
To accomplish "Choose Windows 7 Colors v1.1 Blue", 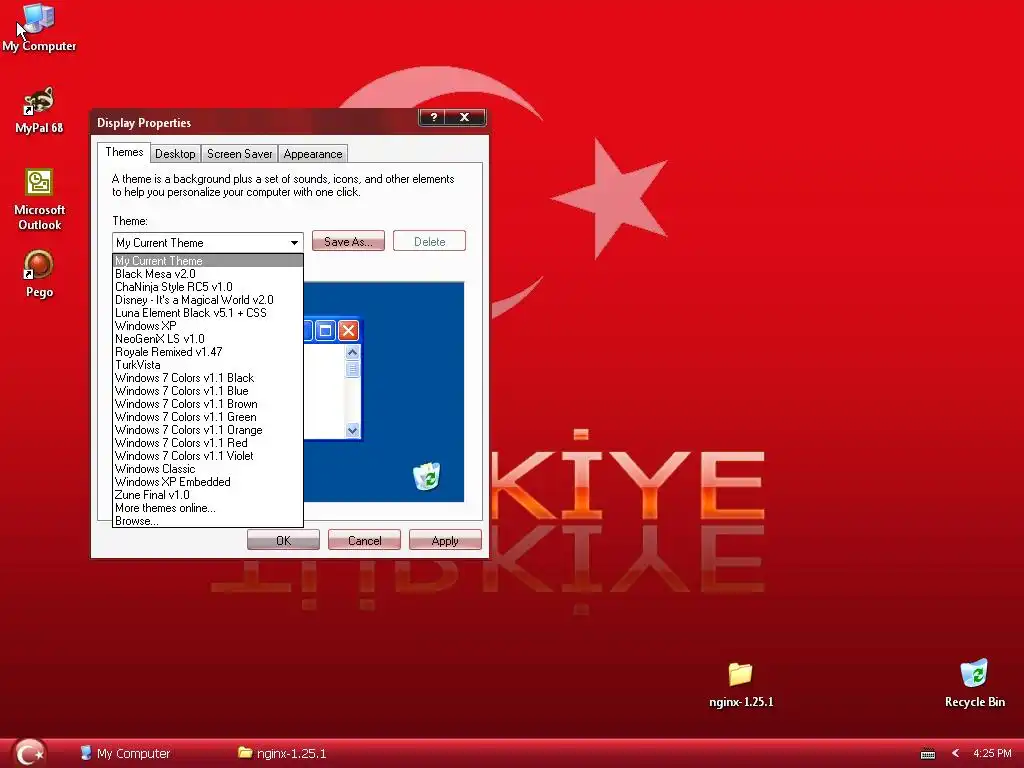I will [208, 391].
